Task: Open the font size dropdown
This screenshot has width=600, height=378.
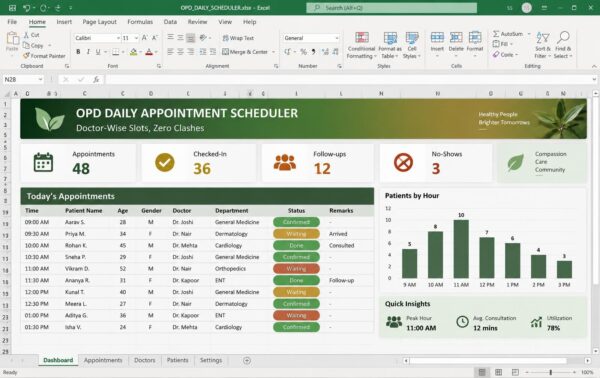Action: pyautogui.click(x=136, y=38)
